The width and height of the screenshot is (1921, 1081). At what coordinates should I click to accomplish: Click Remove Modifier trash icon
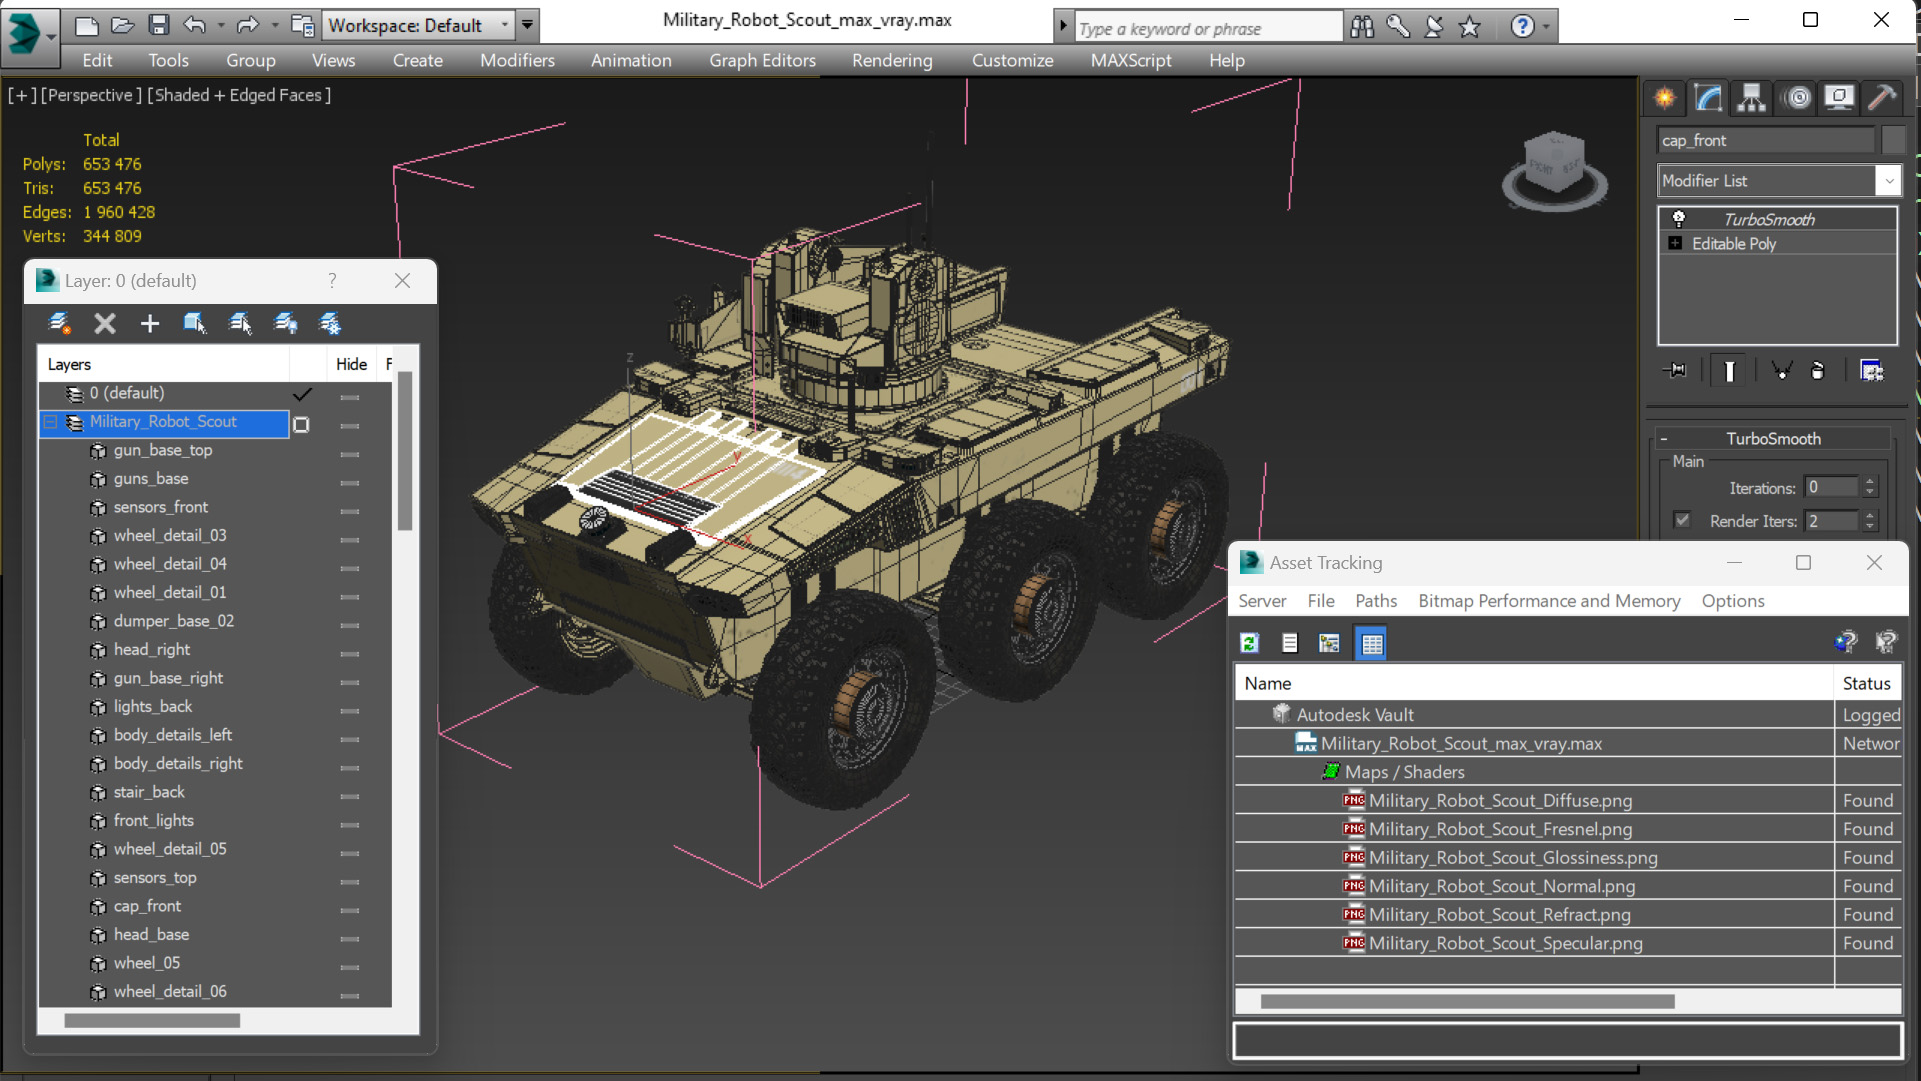tap(1818, 371)
